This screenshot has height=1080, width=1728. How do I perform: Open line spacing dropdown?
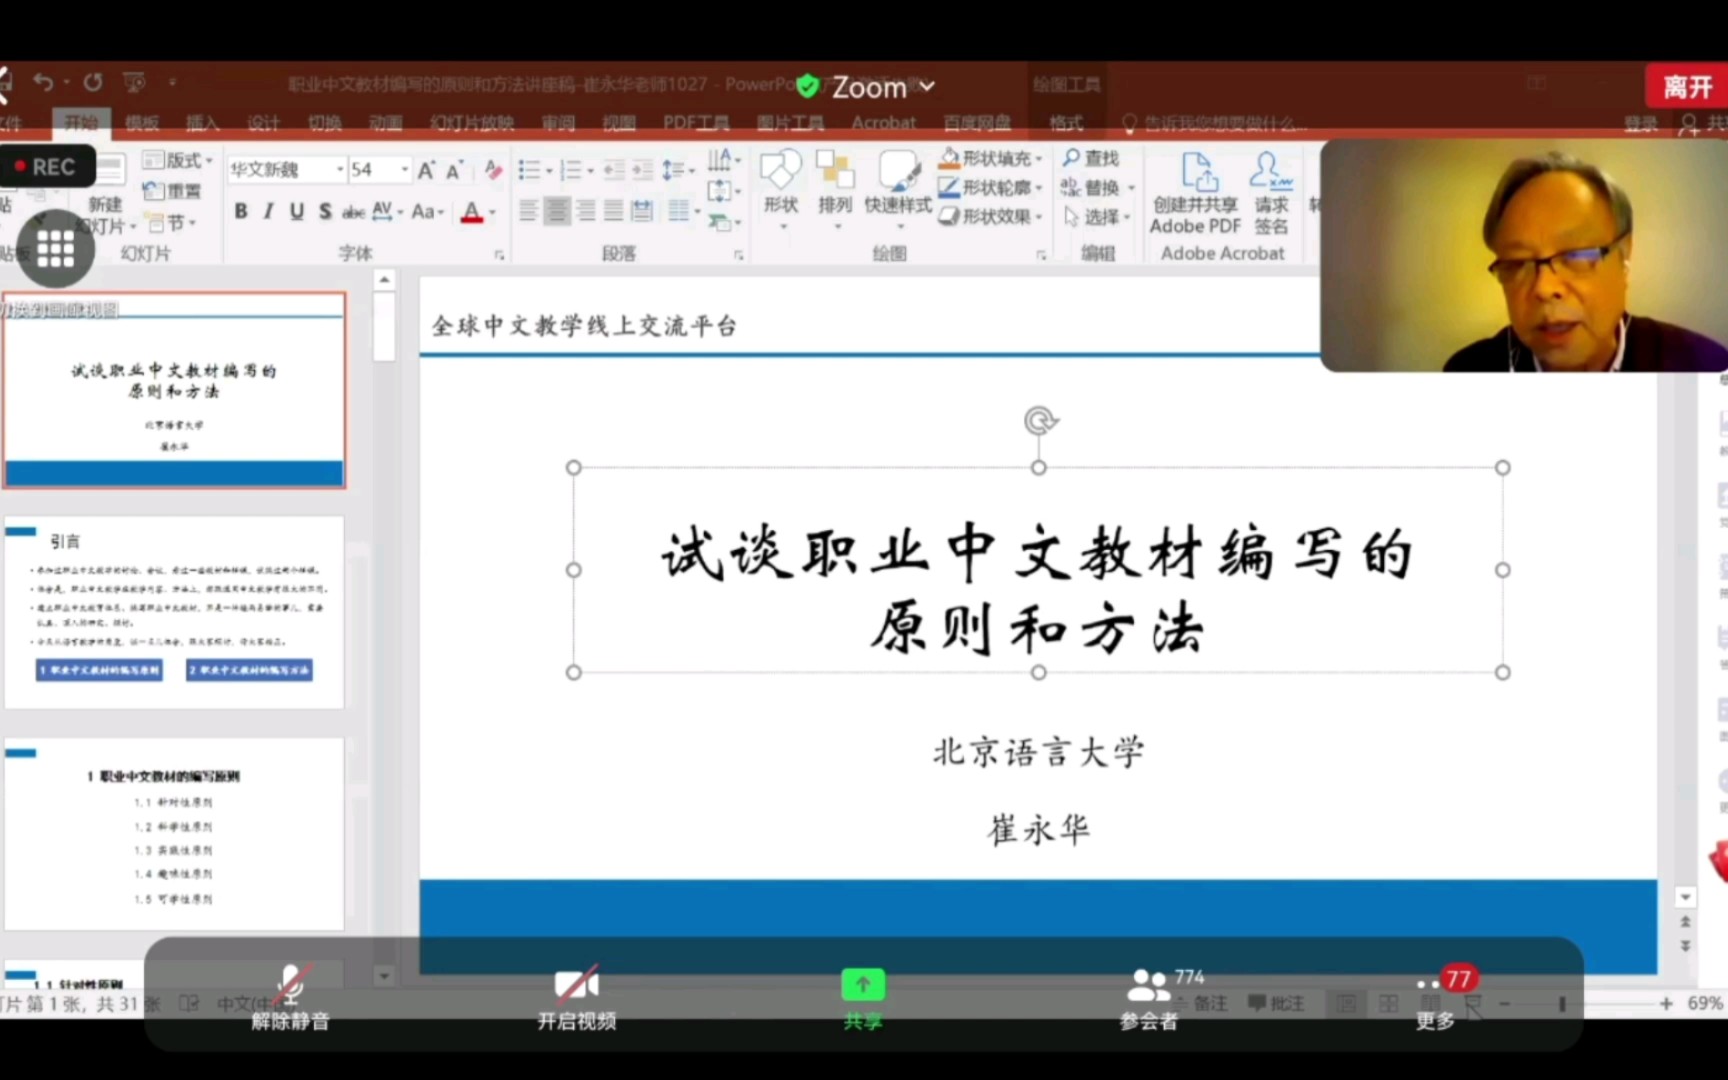tap(678, 170)
